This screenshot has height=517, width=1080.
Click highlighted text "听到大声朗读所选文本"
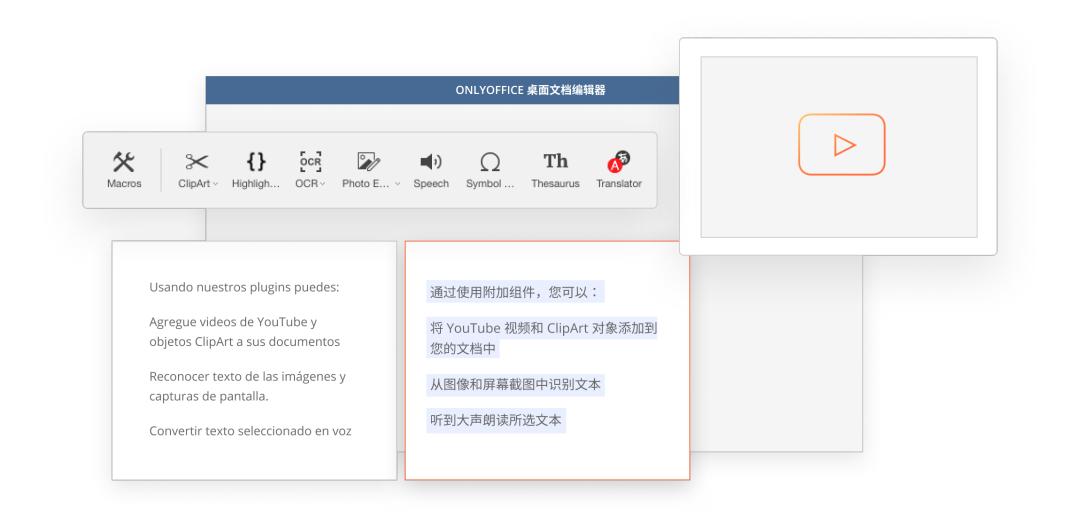pyautogui.click(x=496, y=420)
